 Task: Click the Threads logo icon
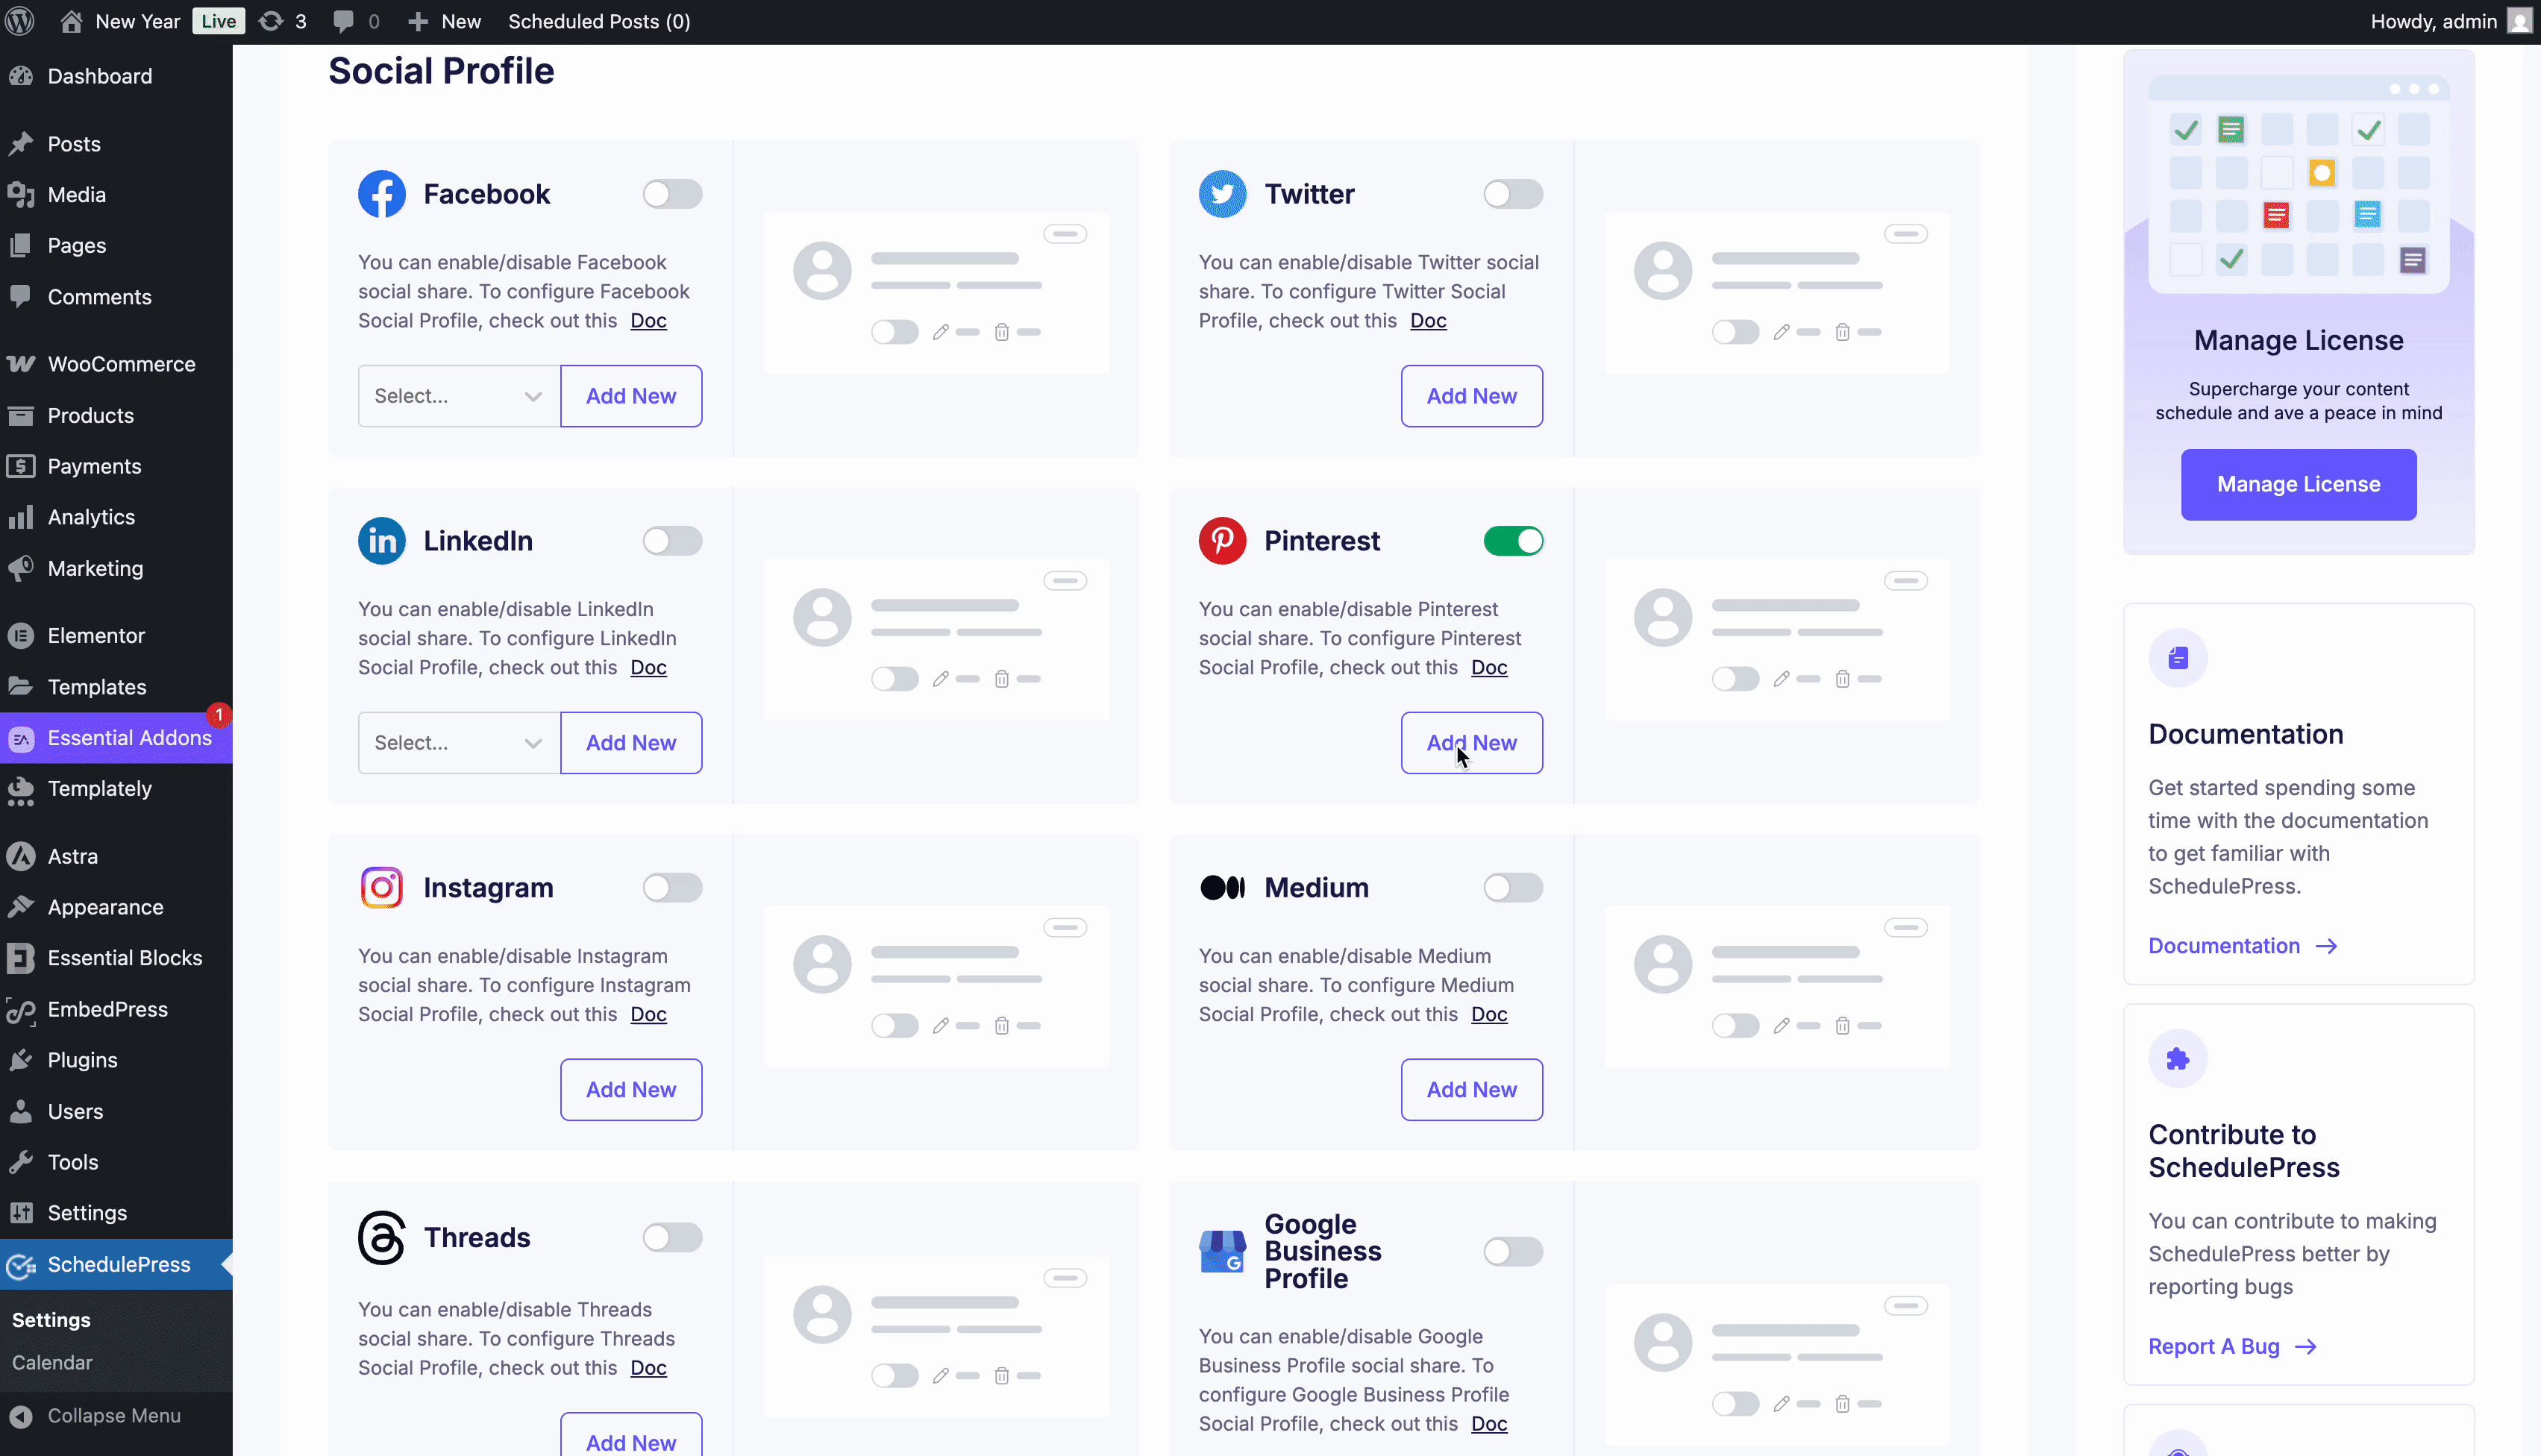point(382,1238)
